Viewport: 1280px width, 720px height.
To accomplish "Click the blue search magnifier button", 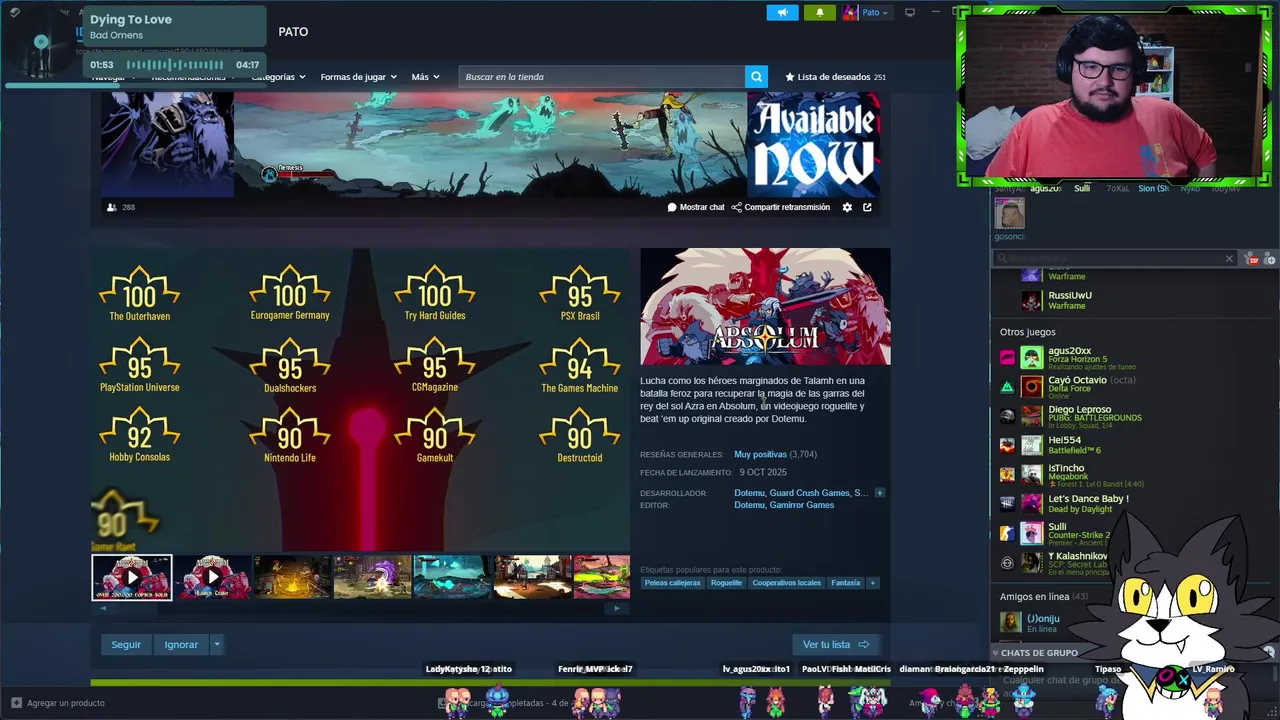I will (x=757, y=77).
